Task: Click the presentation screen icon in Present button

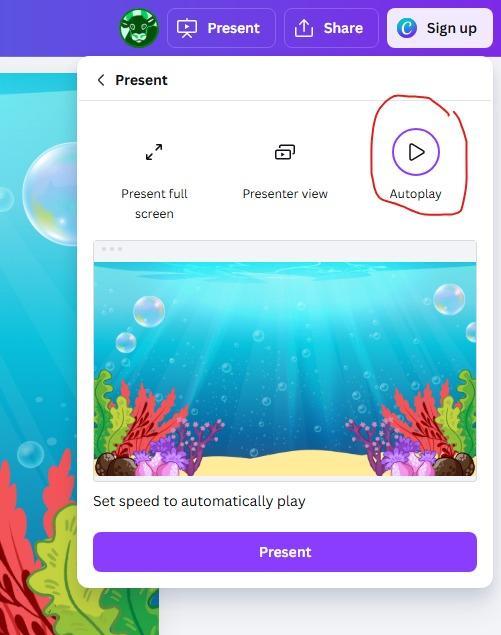Action: point(187,28)
